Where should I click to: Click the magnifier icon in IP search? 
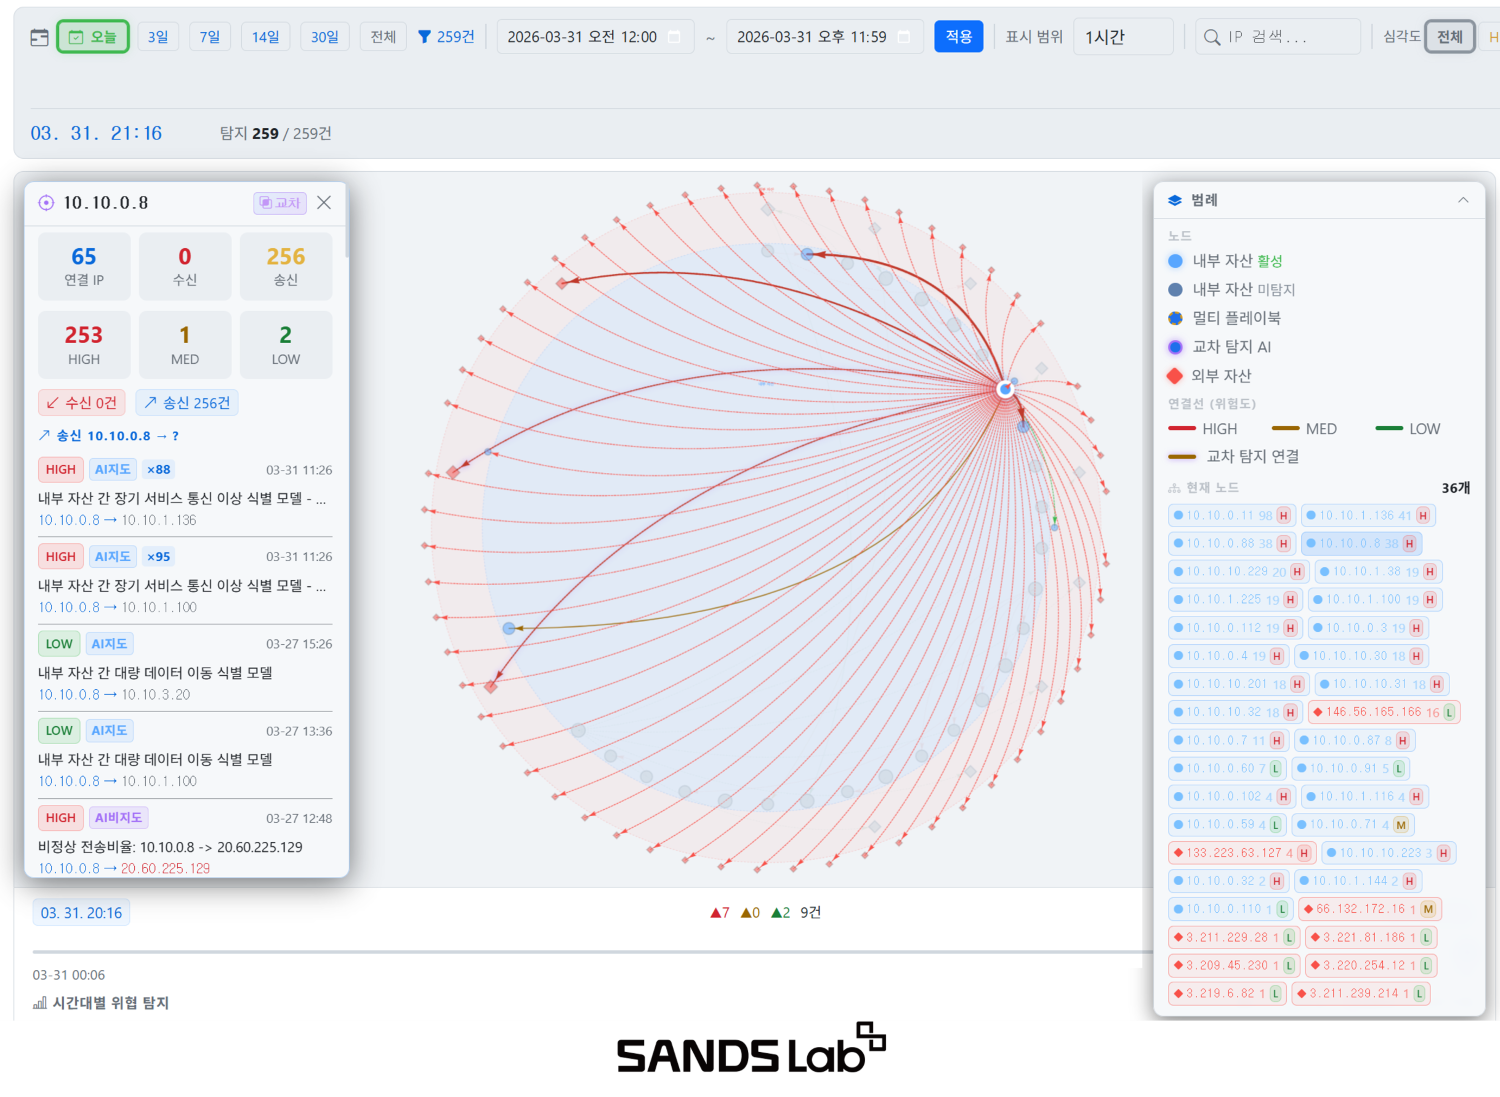(x=1212, y=37)
